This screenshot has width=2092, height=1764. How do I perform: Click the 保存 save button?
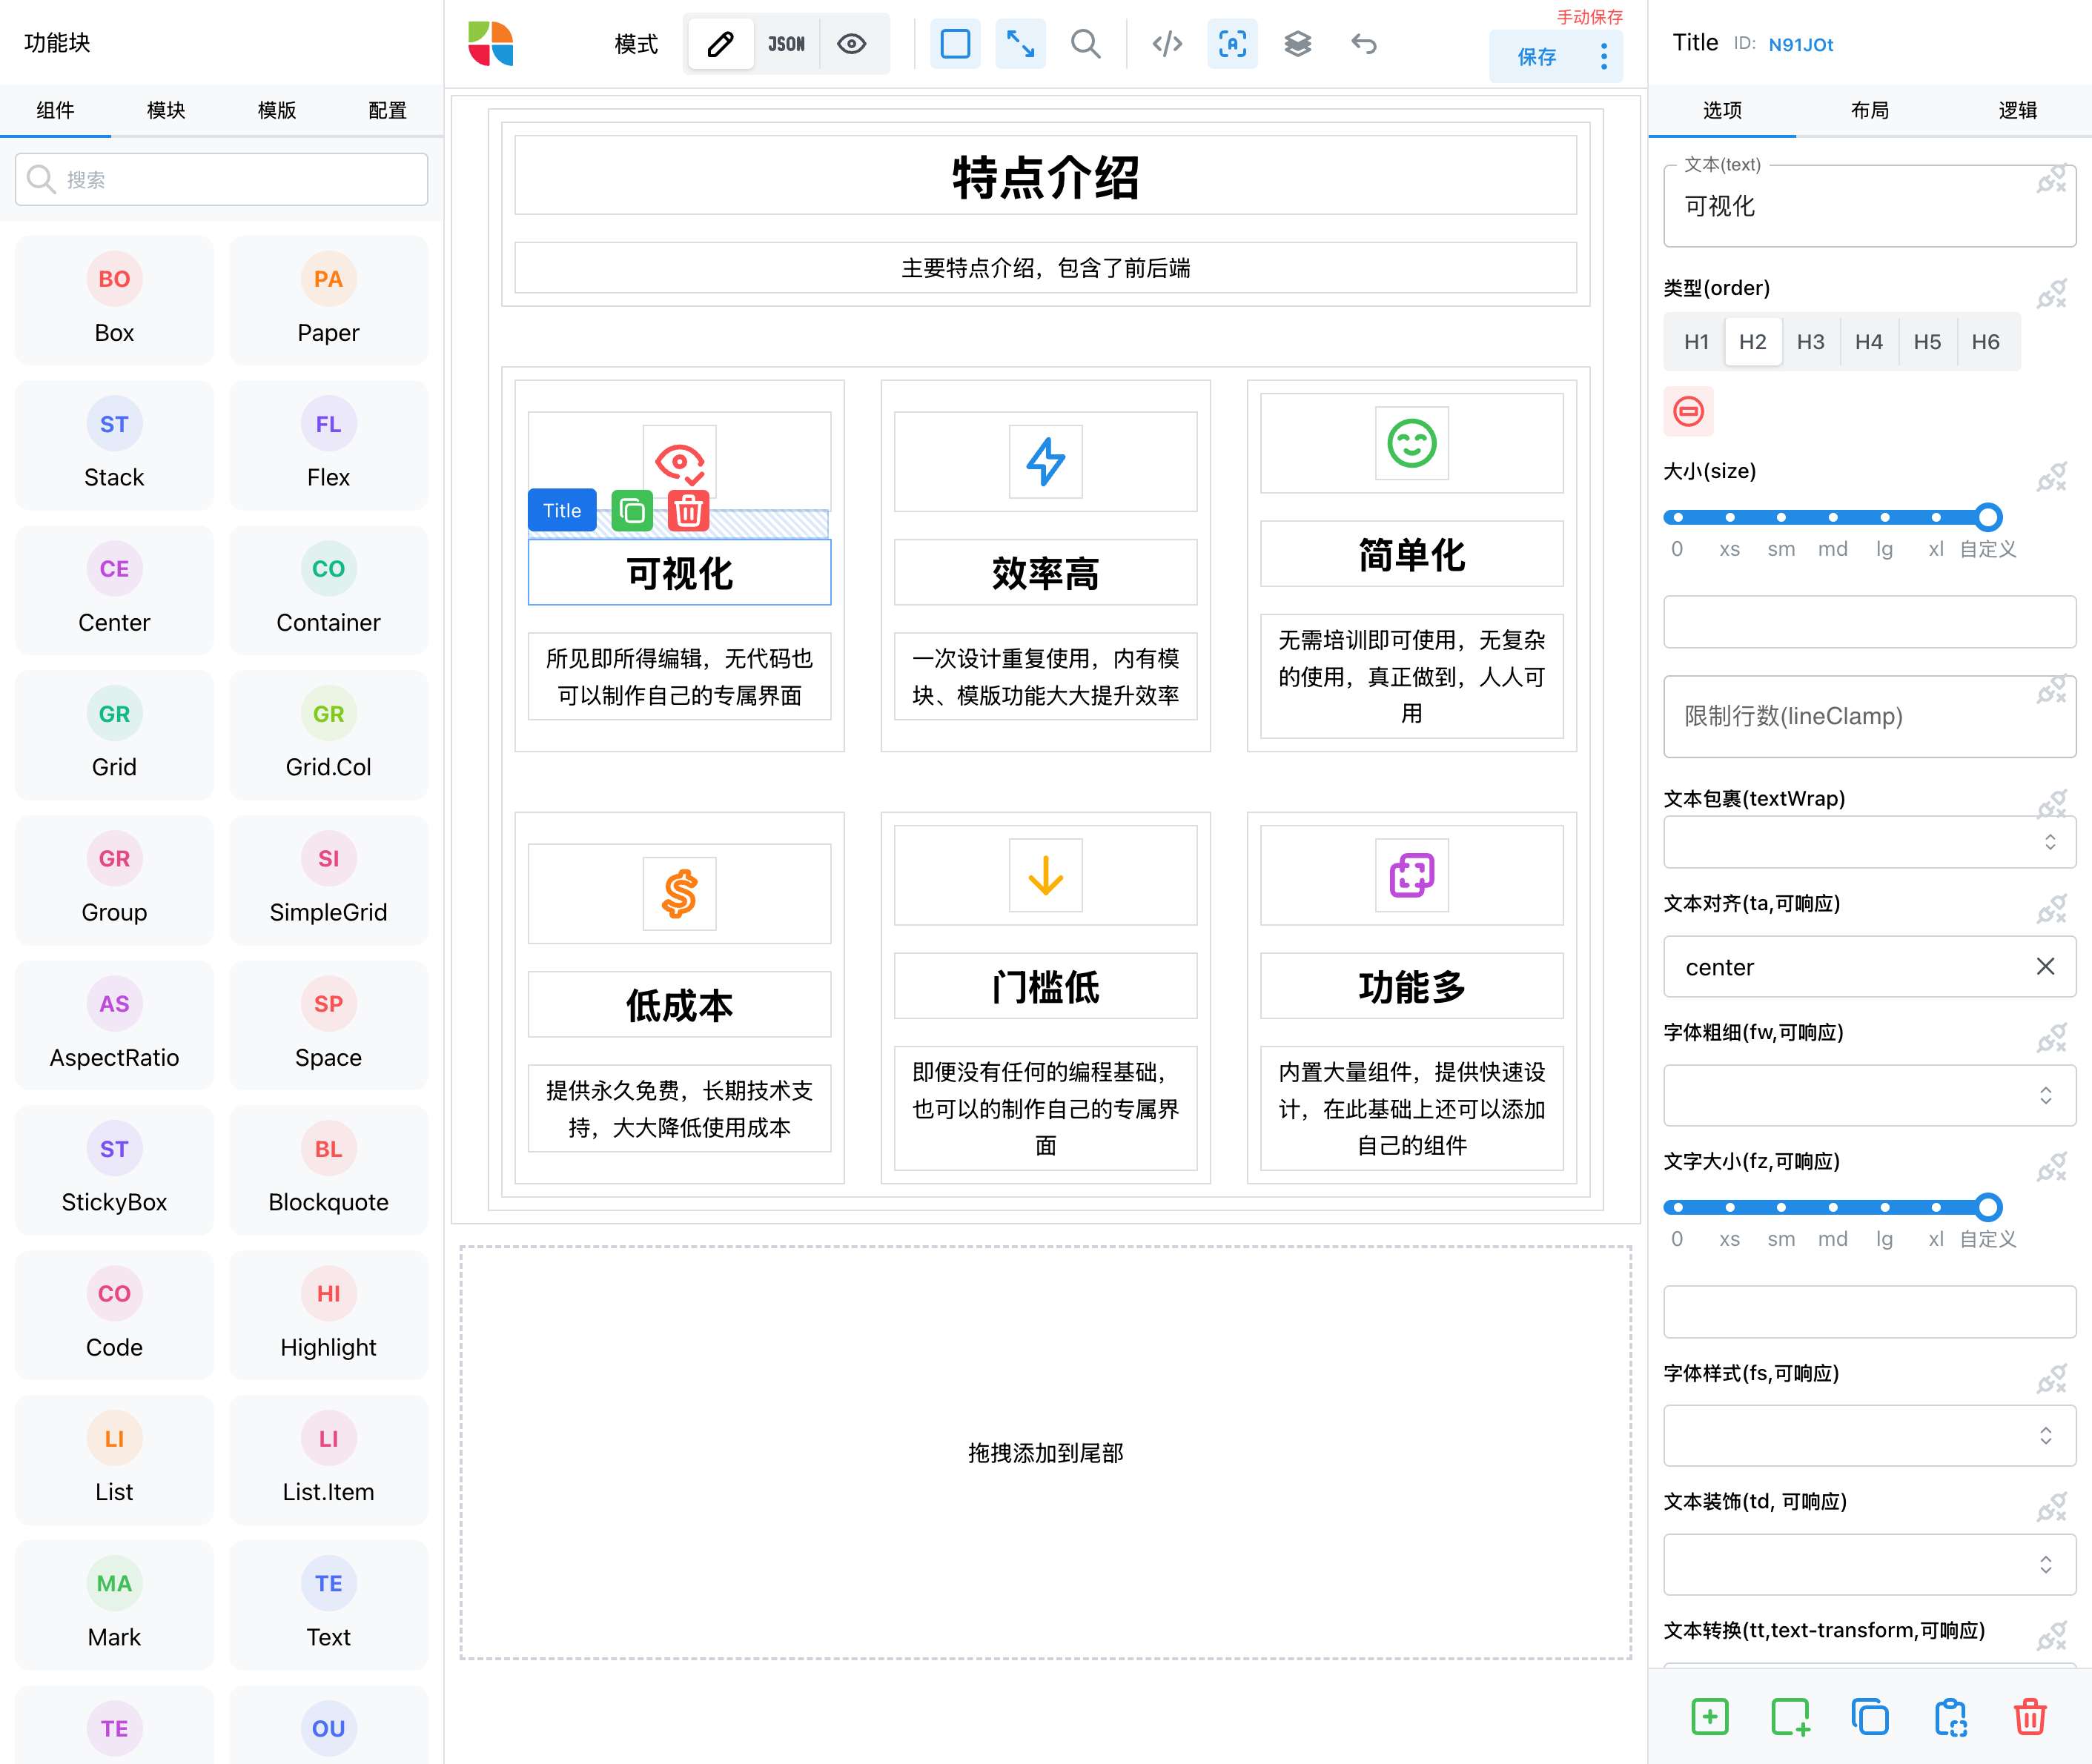point(1537,56)
